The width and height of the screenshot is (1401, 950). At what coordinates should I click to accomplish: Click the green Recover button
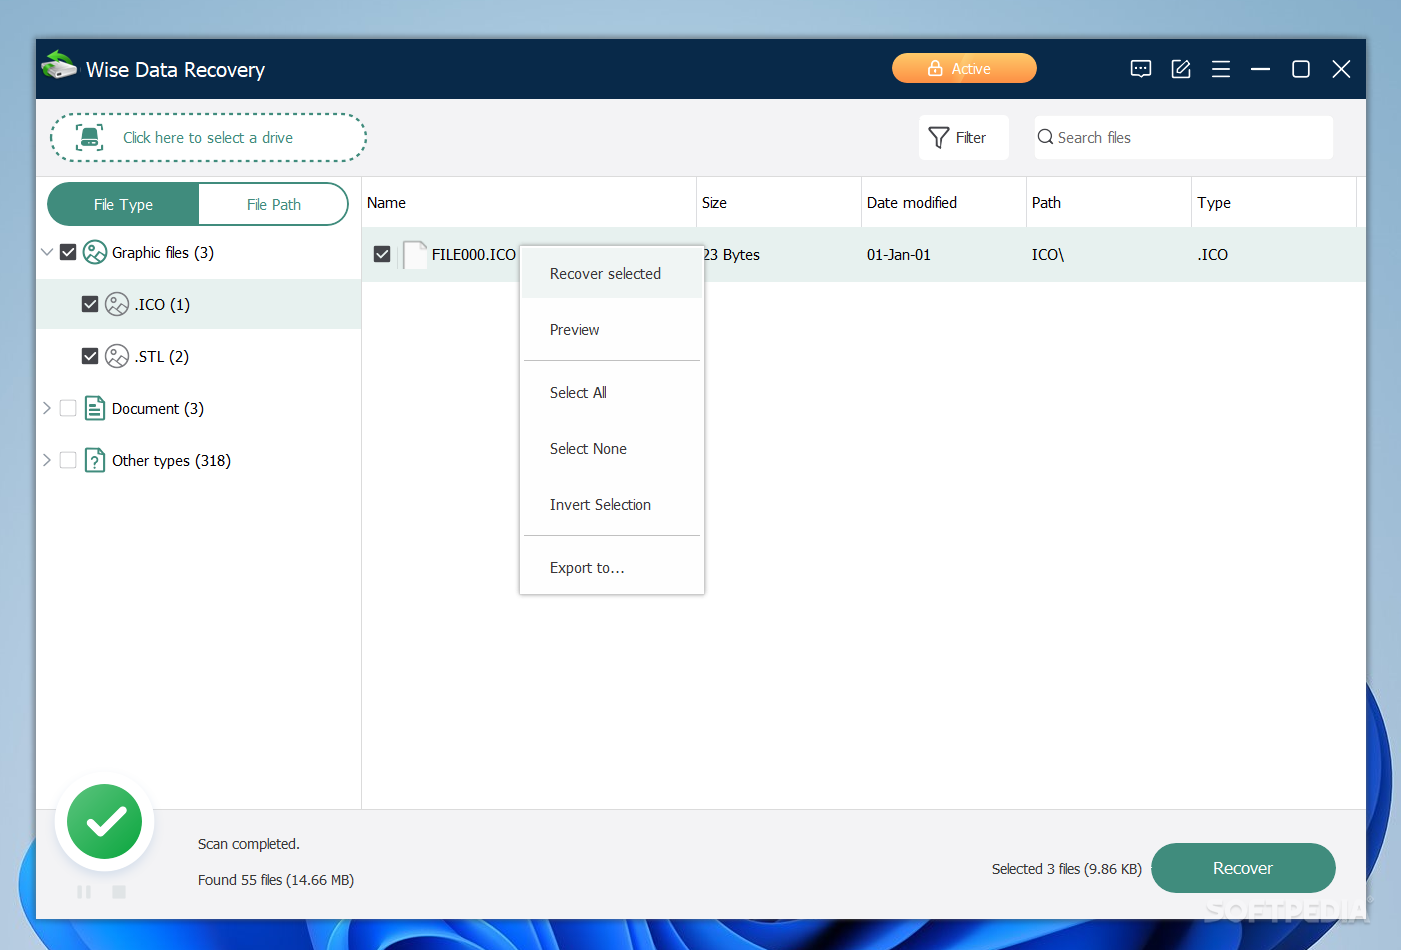pyautogui.click(x=1243, y=868)
